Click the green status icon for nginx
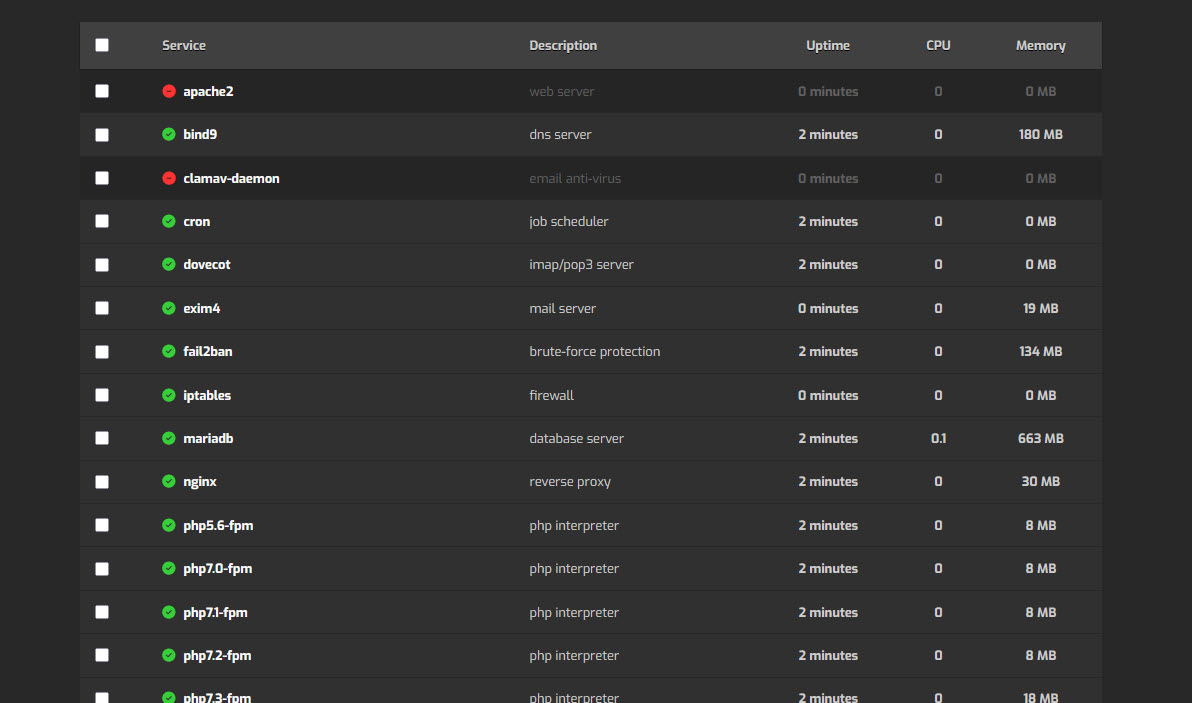Screen dimensions: 1192x703 (x=169, y=481)
